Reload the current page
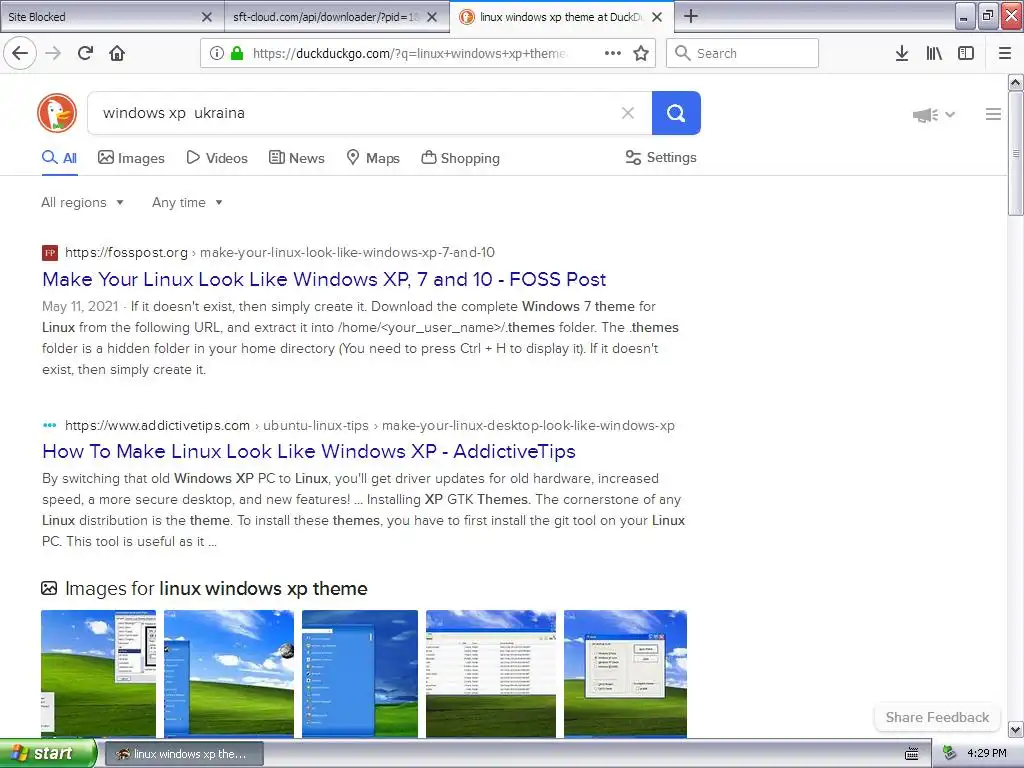This screenshot has width=1024, height=768. pyautogui.click(x=86, y=53)
